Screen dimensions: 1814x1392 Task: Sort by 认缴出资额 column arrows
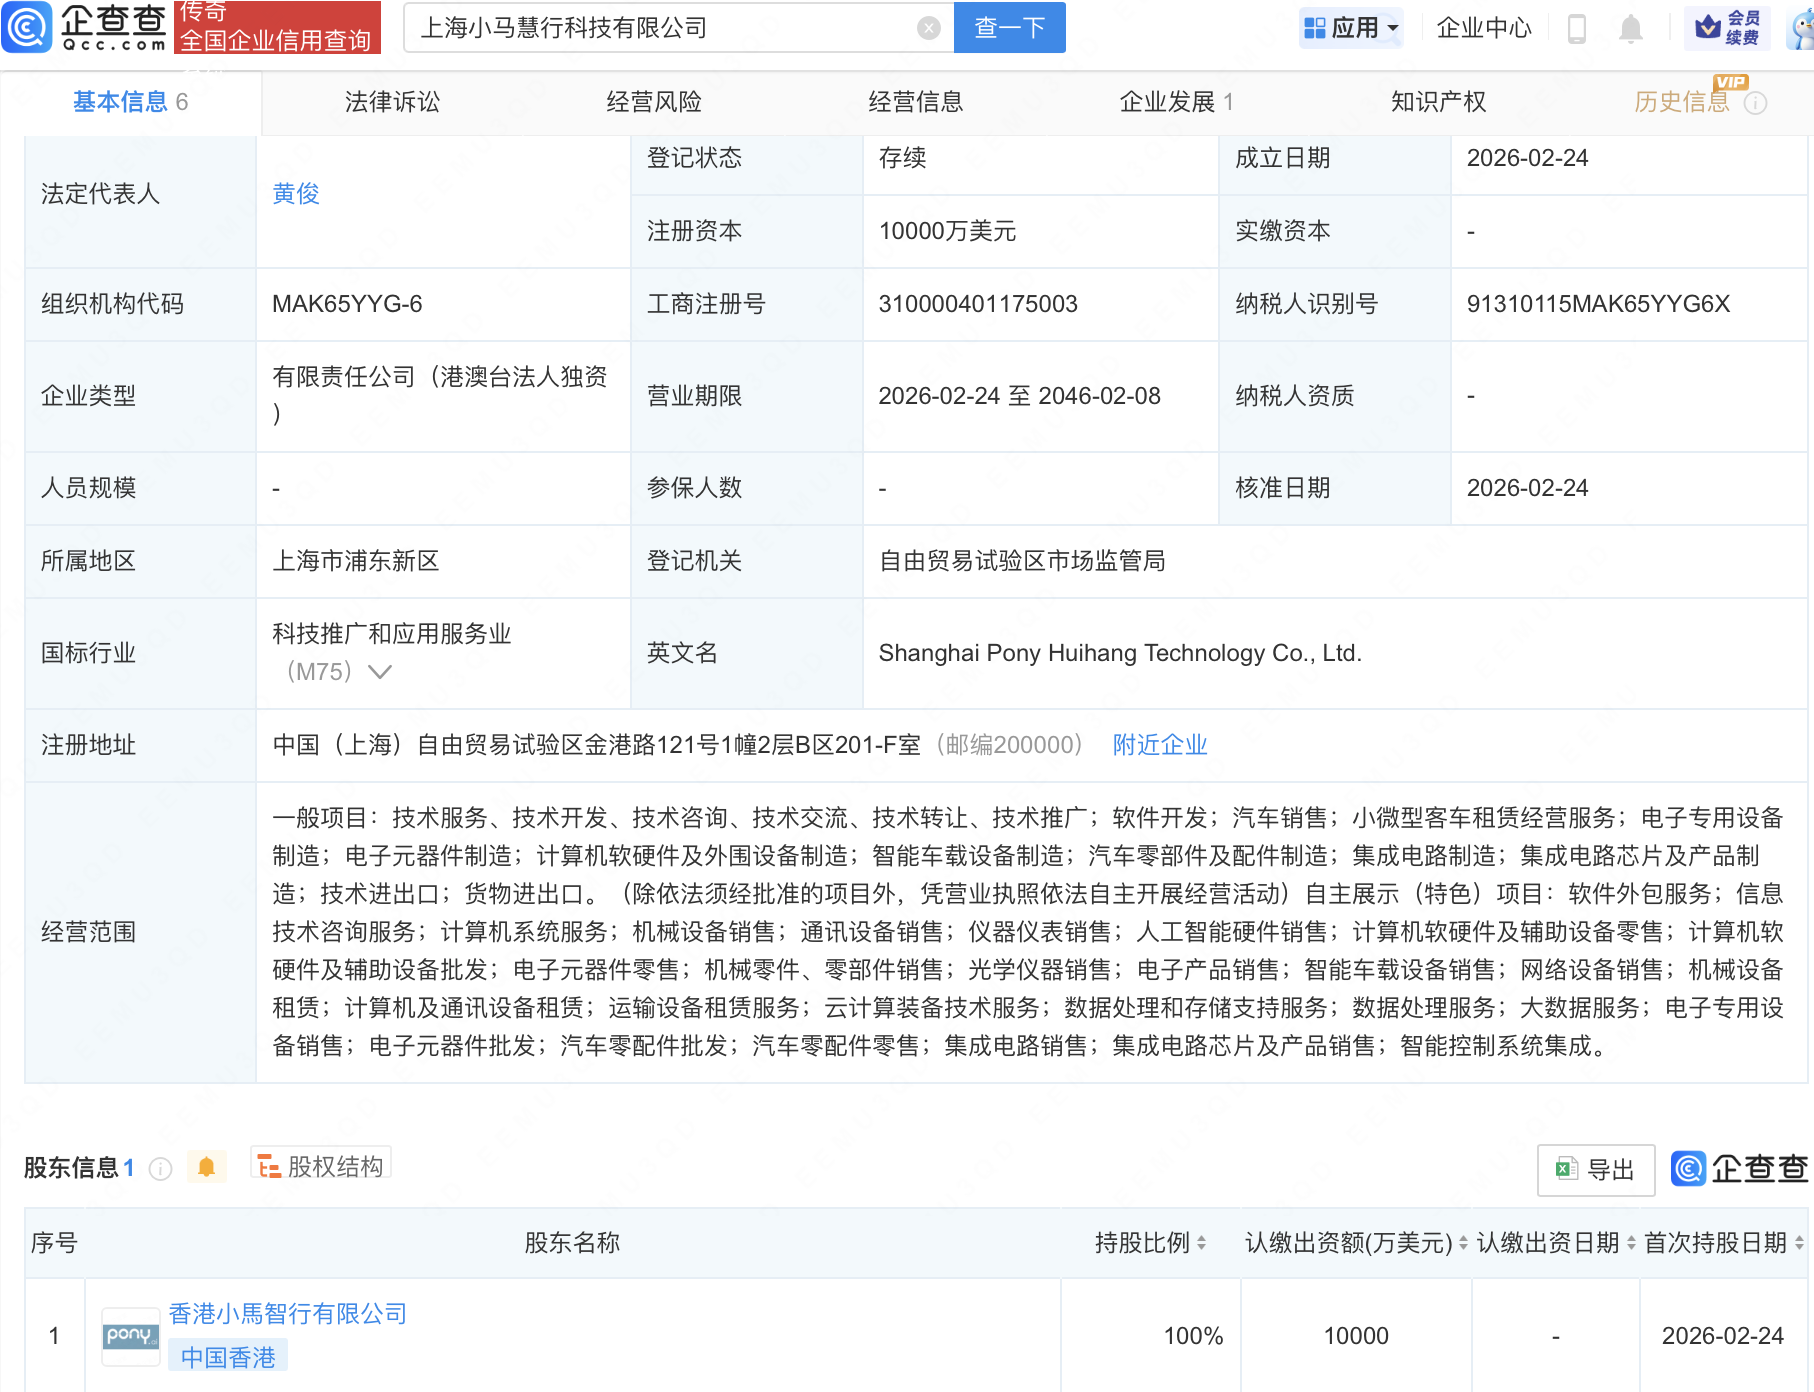[1463, 1243]
